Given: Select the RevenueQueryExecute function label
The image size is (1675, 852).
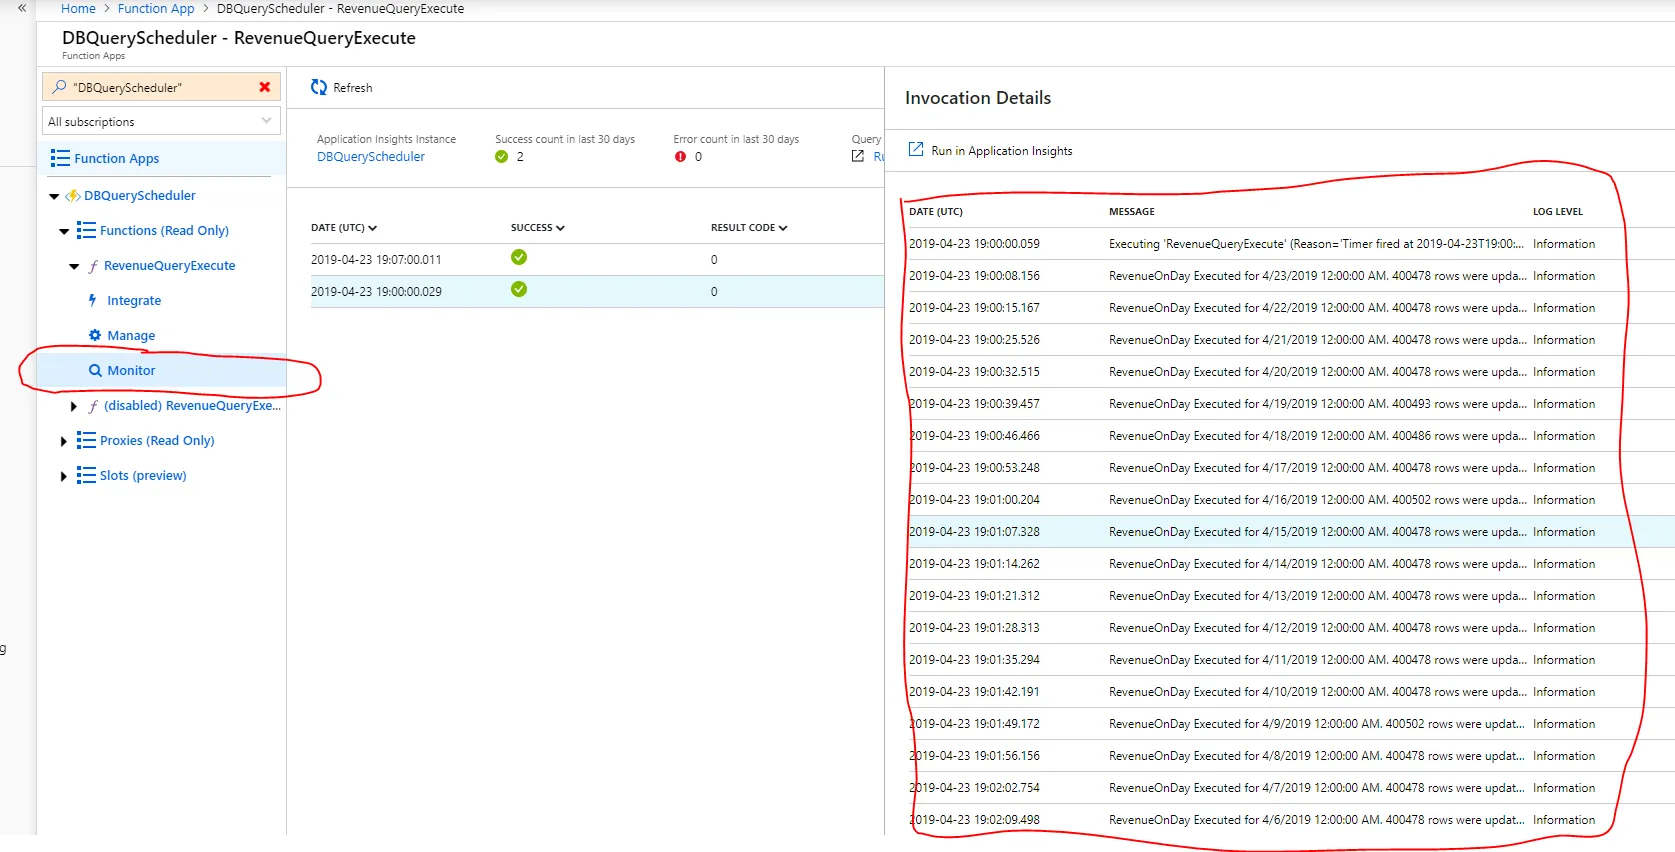Looking at the screenshot, I should (170, 265).
